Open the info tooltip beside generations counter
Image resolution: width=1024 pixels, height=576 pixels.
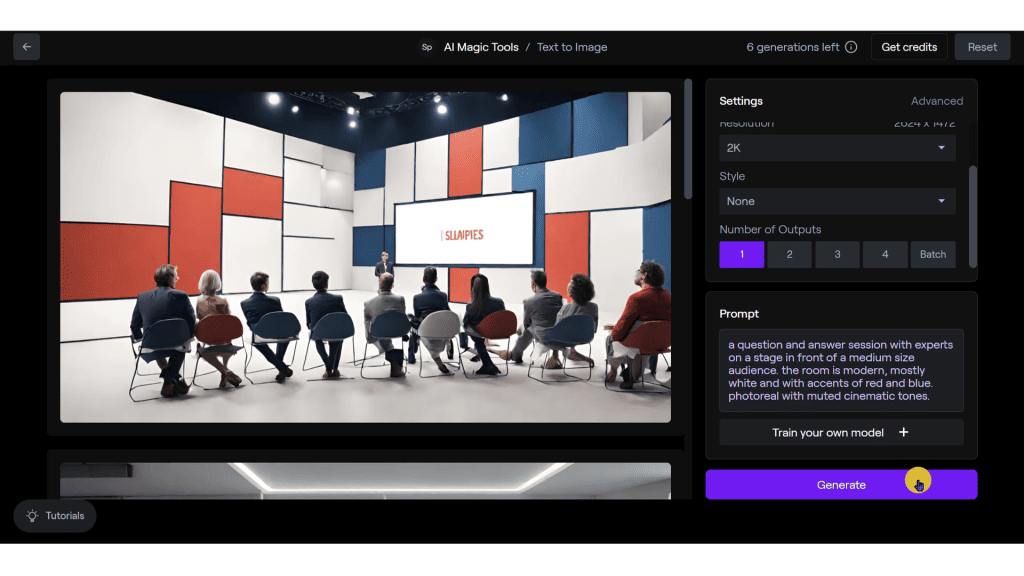point(849,46)
